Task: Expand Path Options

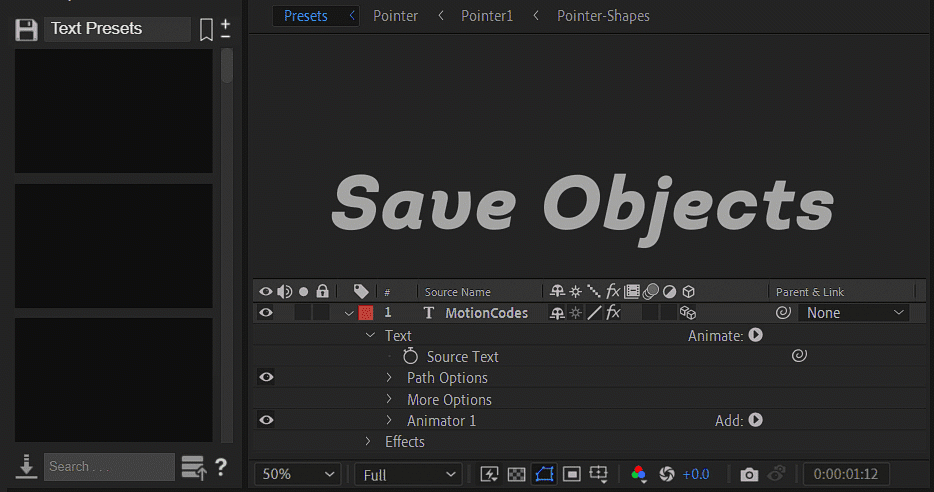Action: click(389, 378)
